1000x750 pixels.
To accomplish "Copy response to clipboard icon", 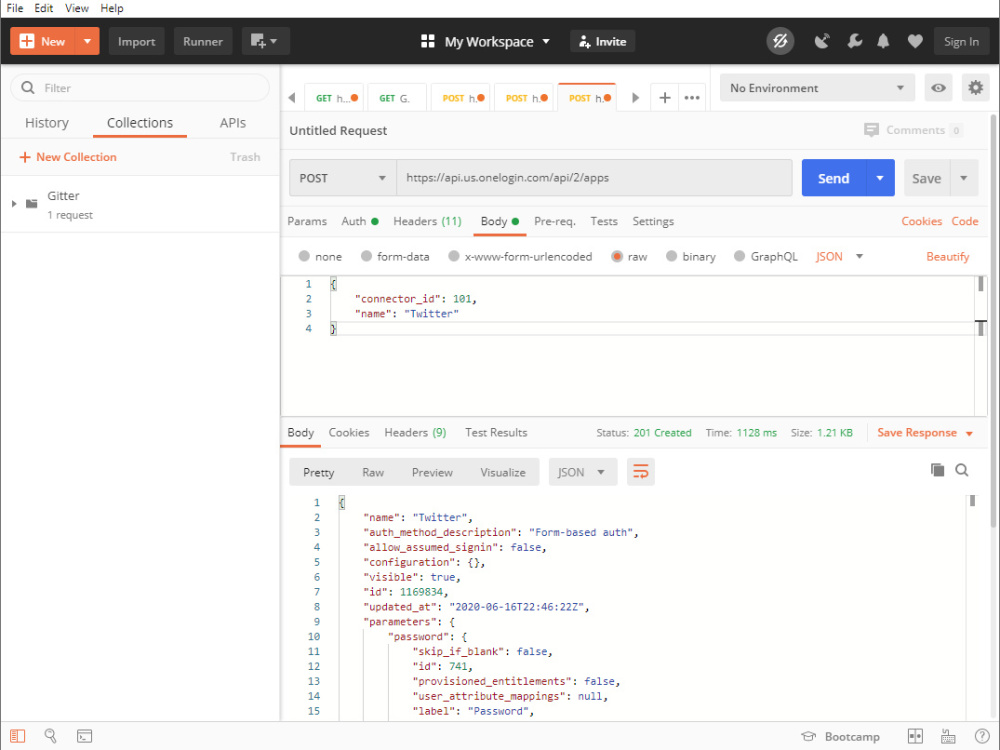I will point(937,470).
